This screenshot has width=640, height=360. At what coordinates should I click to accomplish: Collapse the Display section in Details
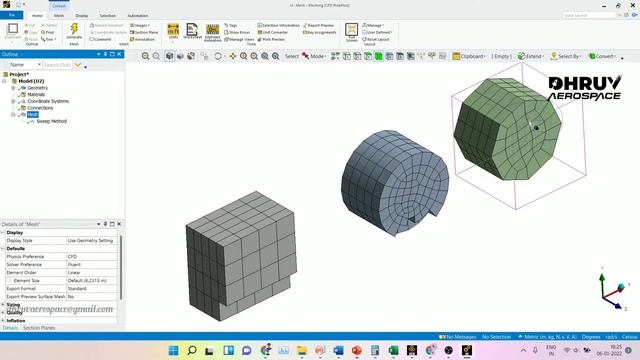(3, 232)
